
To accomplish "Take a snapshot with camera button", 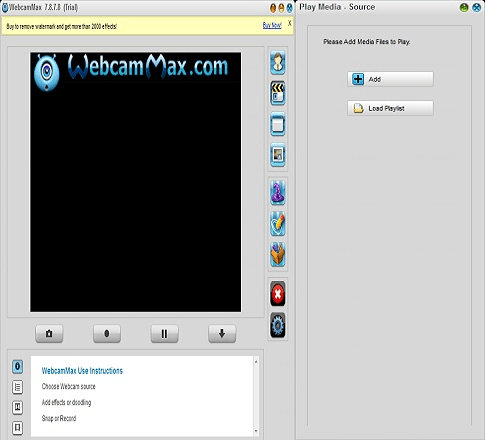I will (x=49, y=334).
